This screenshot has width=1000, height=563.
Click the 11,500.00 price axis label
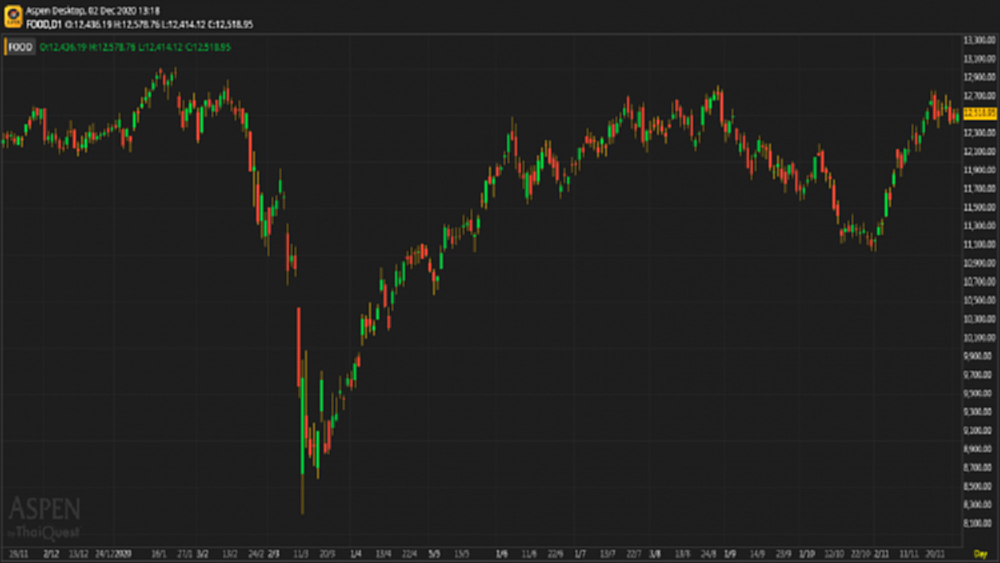(980, 207)
